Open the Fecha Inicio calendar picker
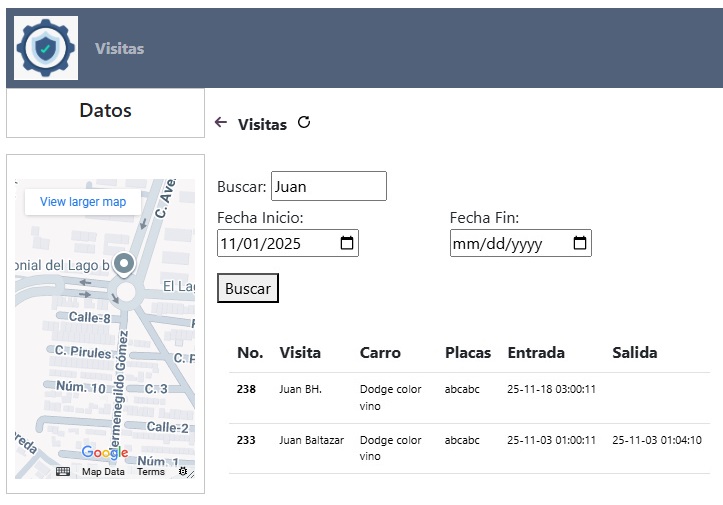The width and height of the screenshot is (723, 505). [346, 243]
